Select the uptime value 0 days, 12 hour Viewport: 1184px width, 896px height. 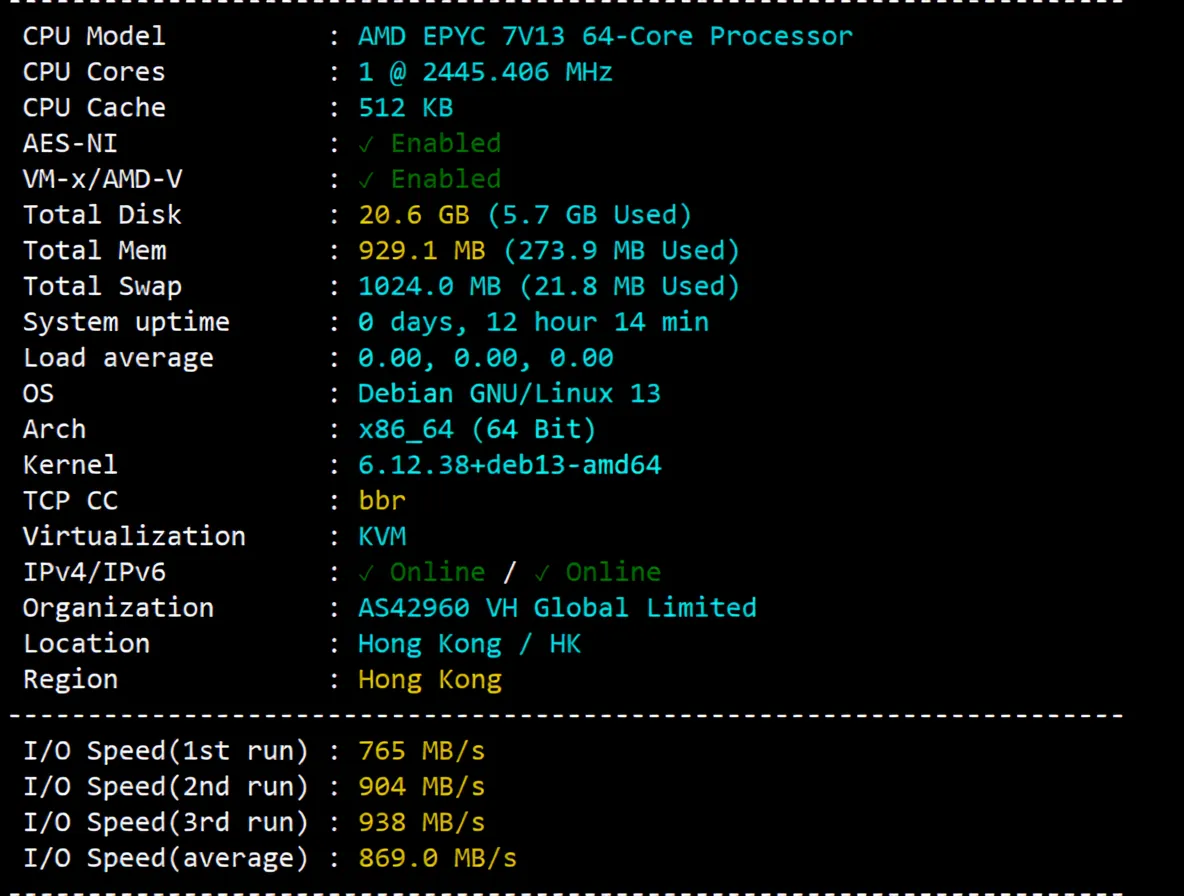point(477,322)
